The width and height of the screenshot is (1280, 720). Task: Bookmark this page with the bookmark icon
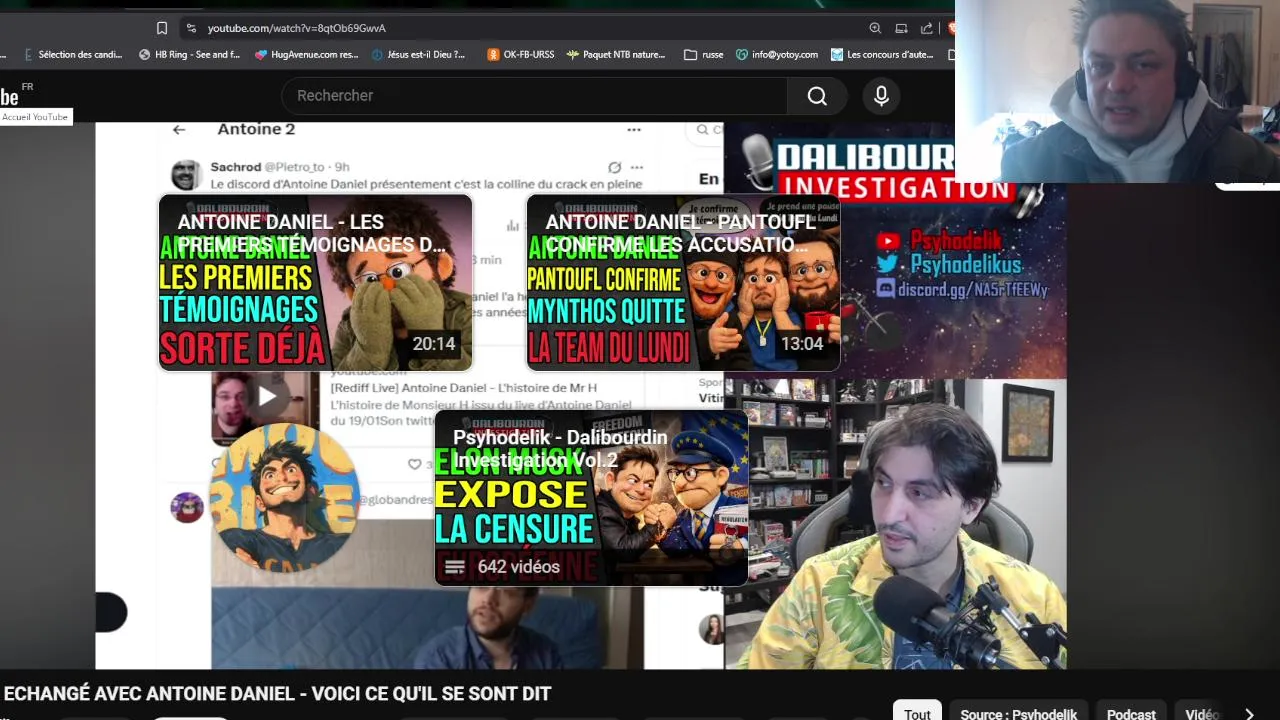pos(162,28)
